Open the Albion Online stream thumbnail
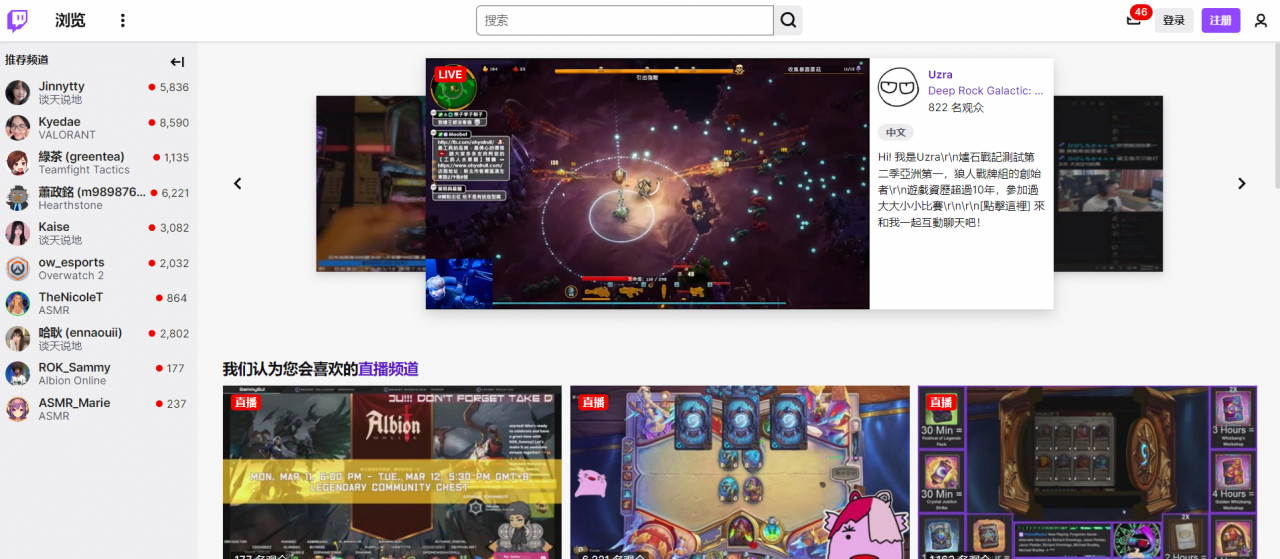1280x559 pixels. (x=391, y=472)
